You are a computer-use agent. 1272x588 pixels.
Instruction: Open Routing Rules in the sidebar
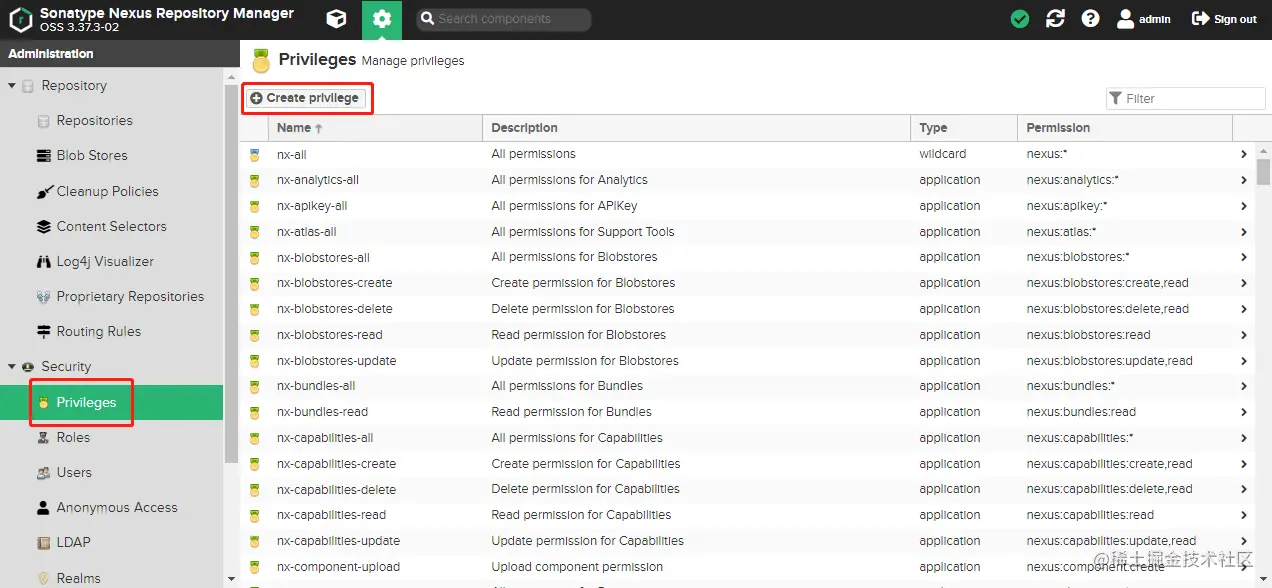[x=98, y=331]
